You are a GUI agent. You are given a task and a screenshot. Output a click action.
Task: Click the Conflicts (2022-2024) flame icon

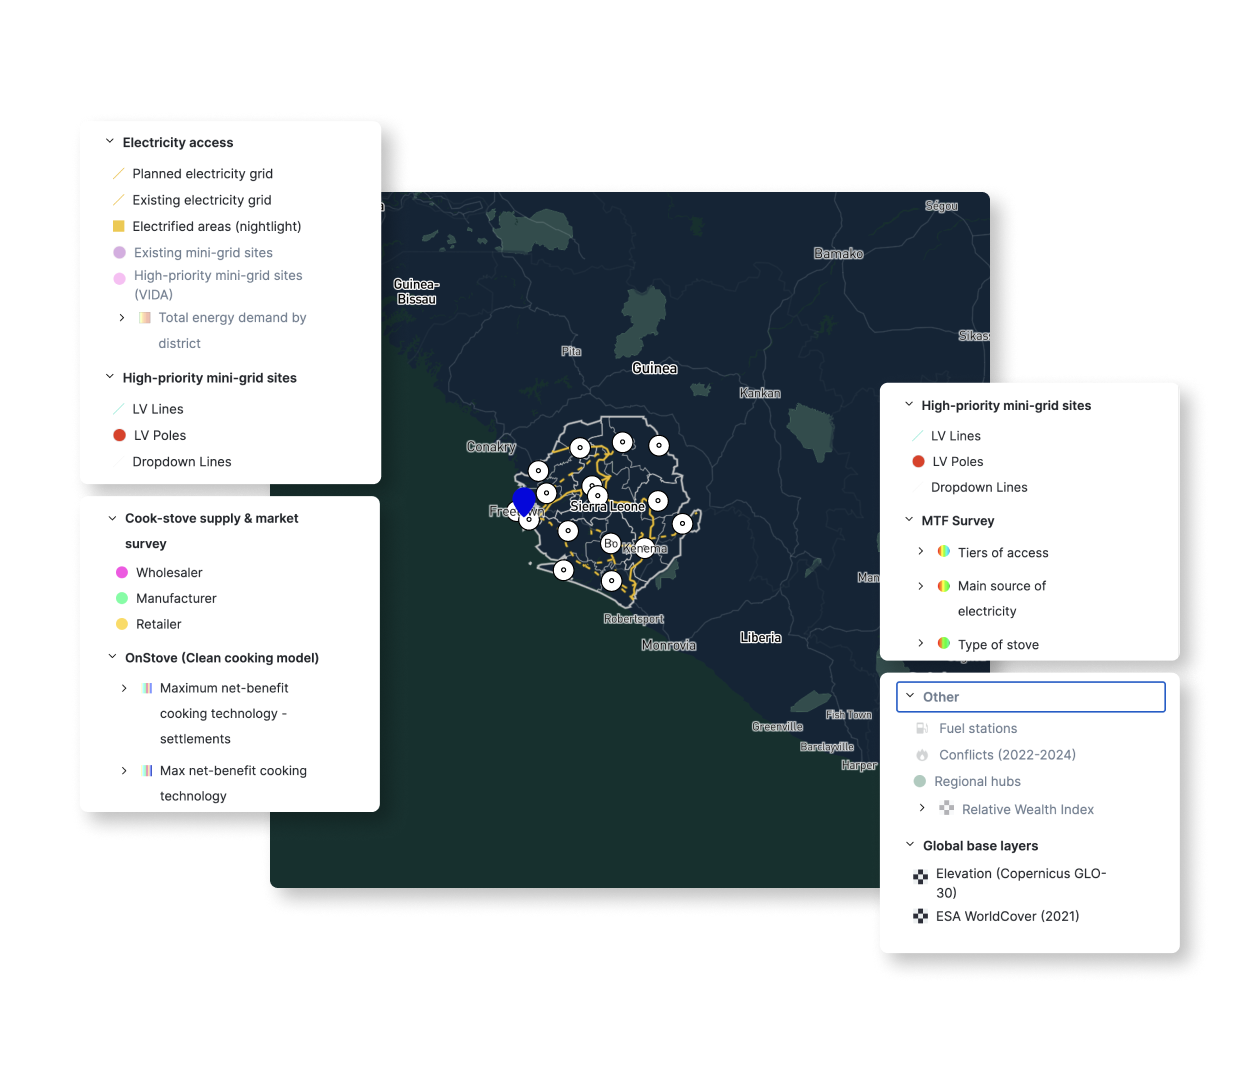click(922, 755)
